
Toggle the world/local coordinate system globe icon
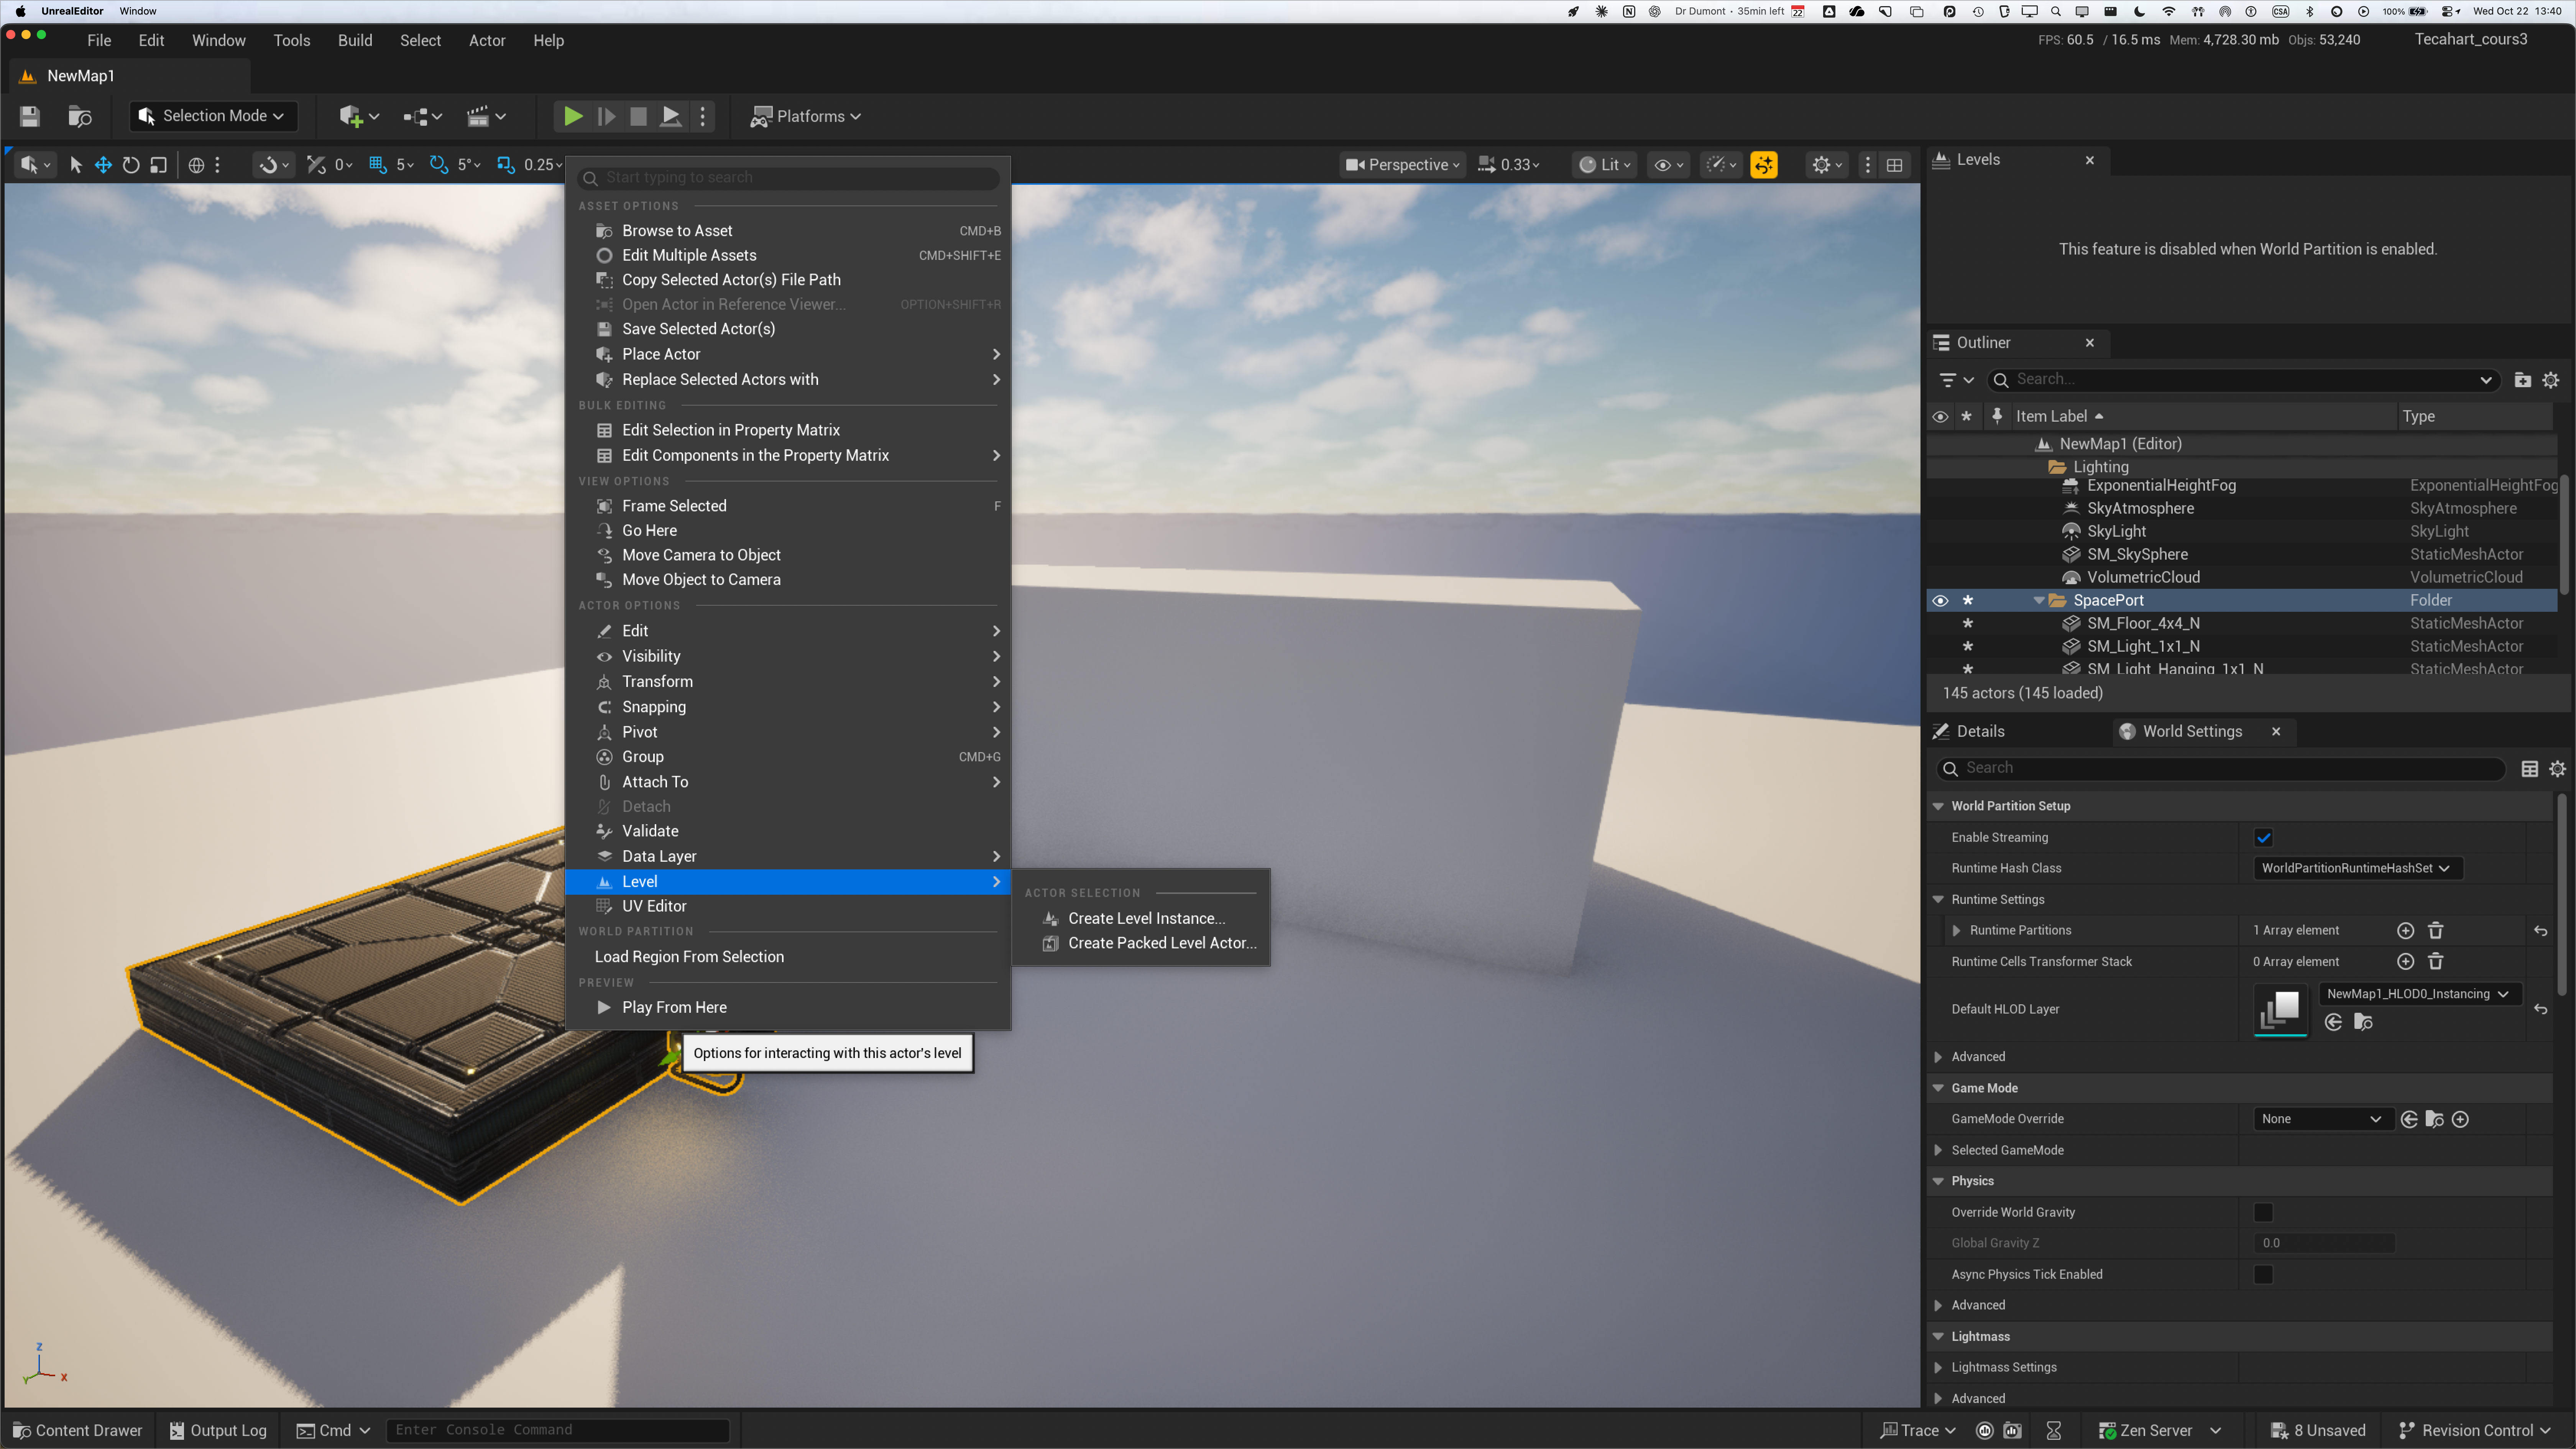pos(196,165)
